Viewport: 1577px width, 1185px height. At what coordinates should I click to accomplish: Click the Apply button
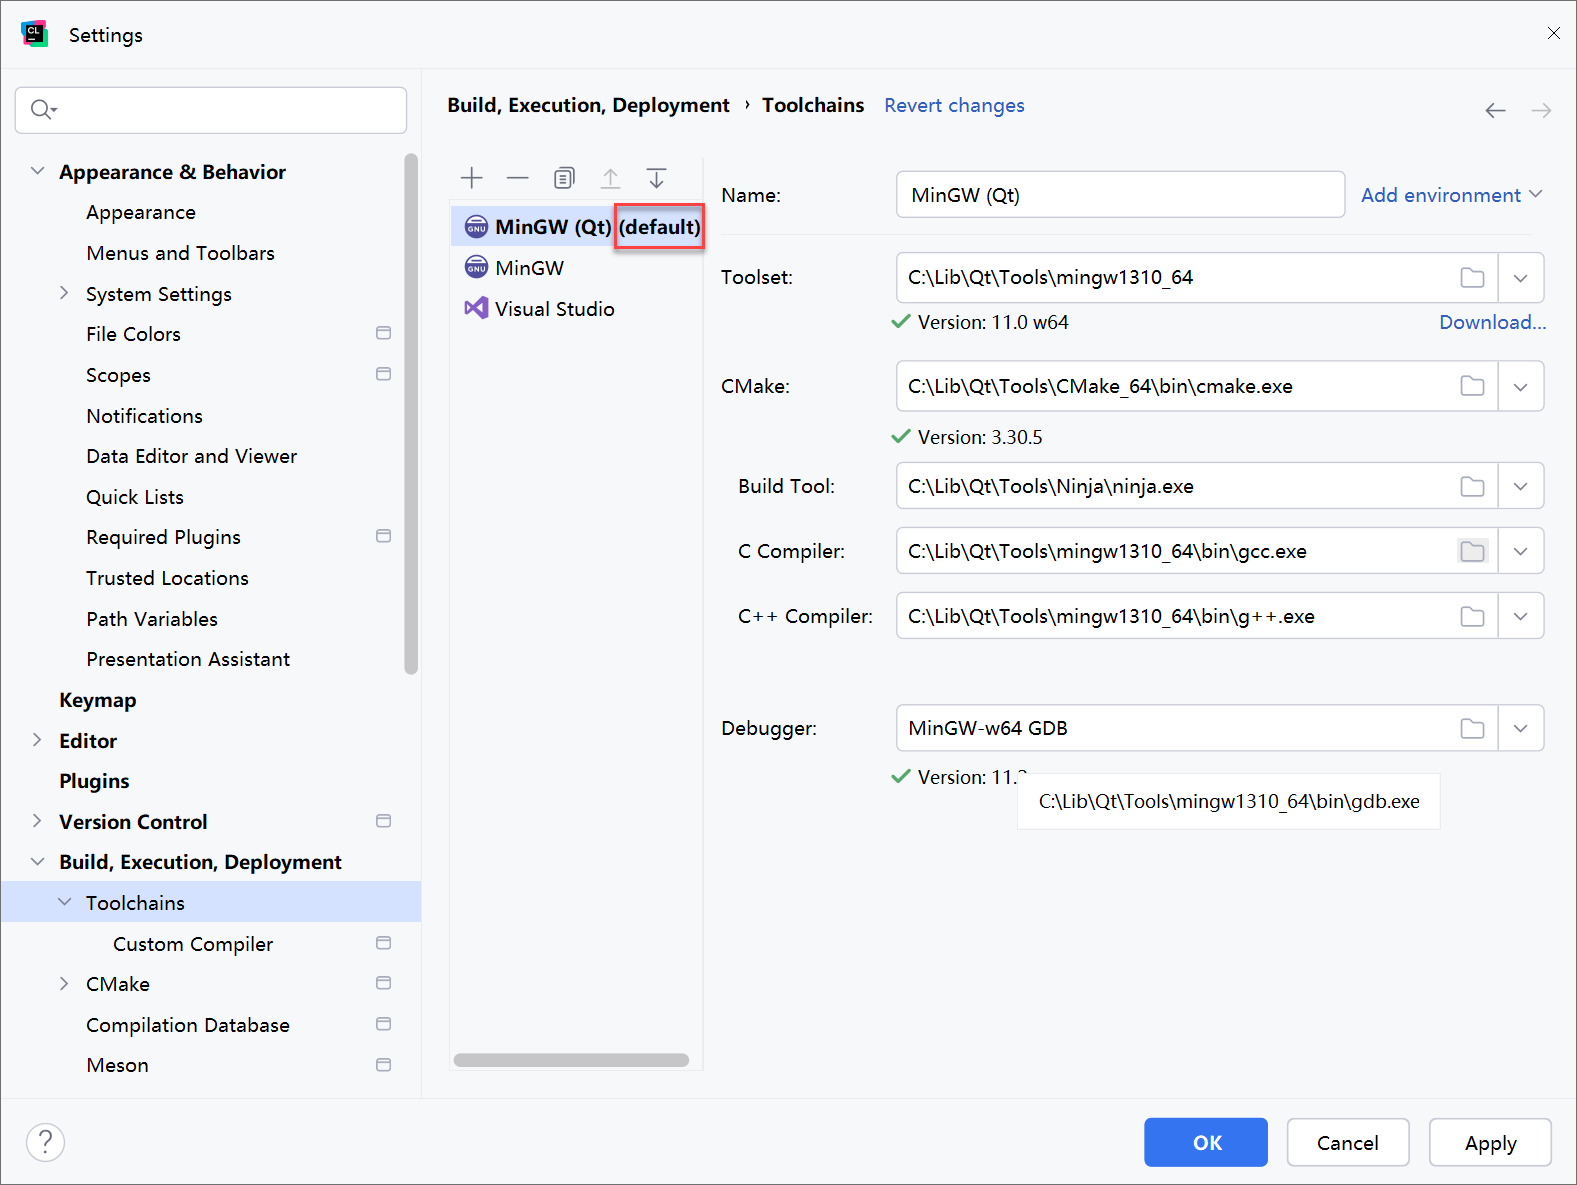pyautogui.click(x=1490, y=1142)
